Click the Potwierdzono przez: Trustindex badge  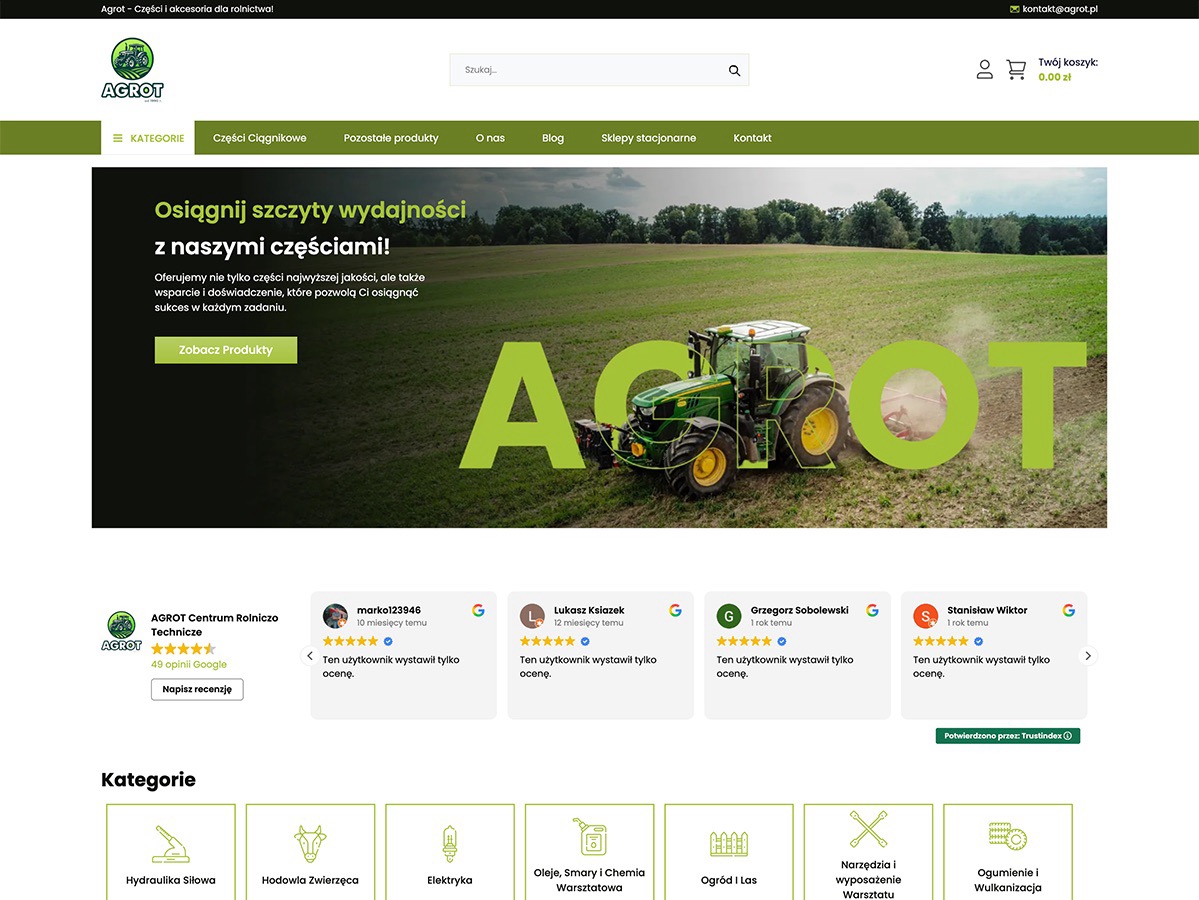click(x=1008, y=736)
